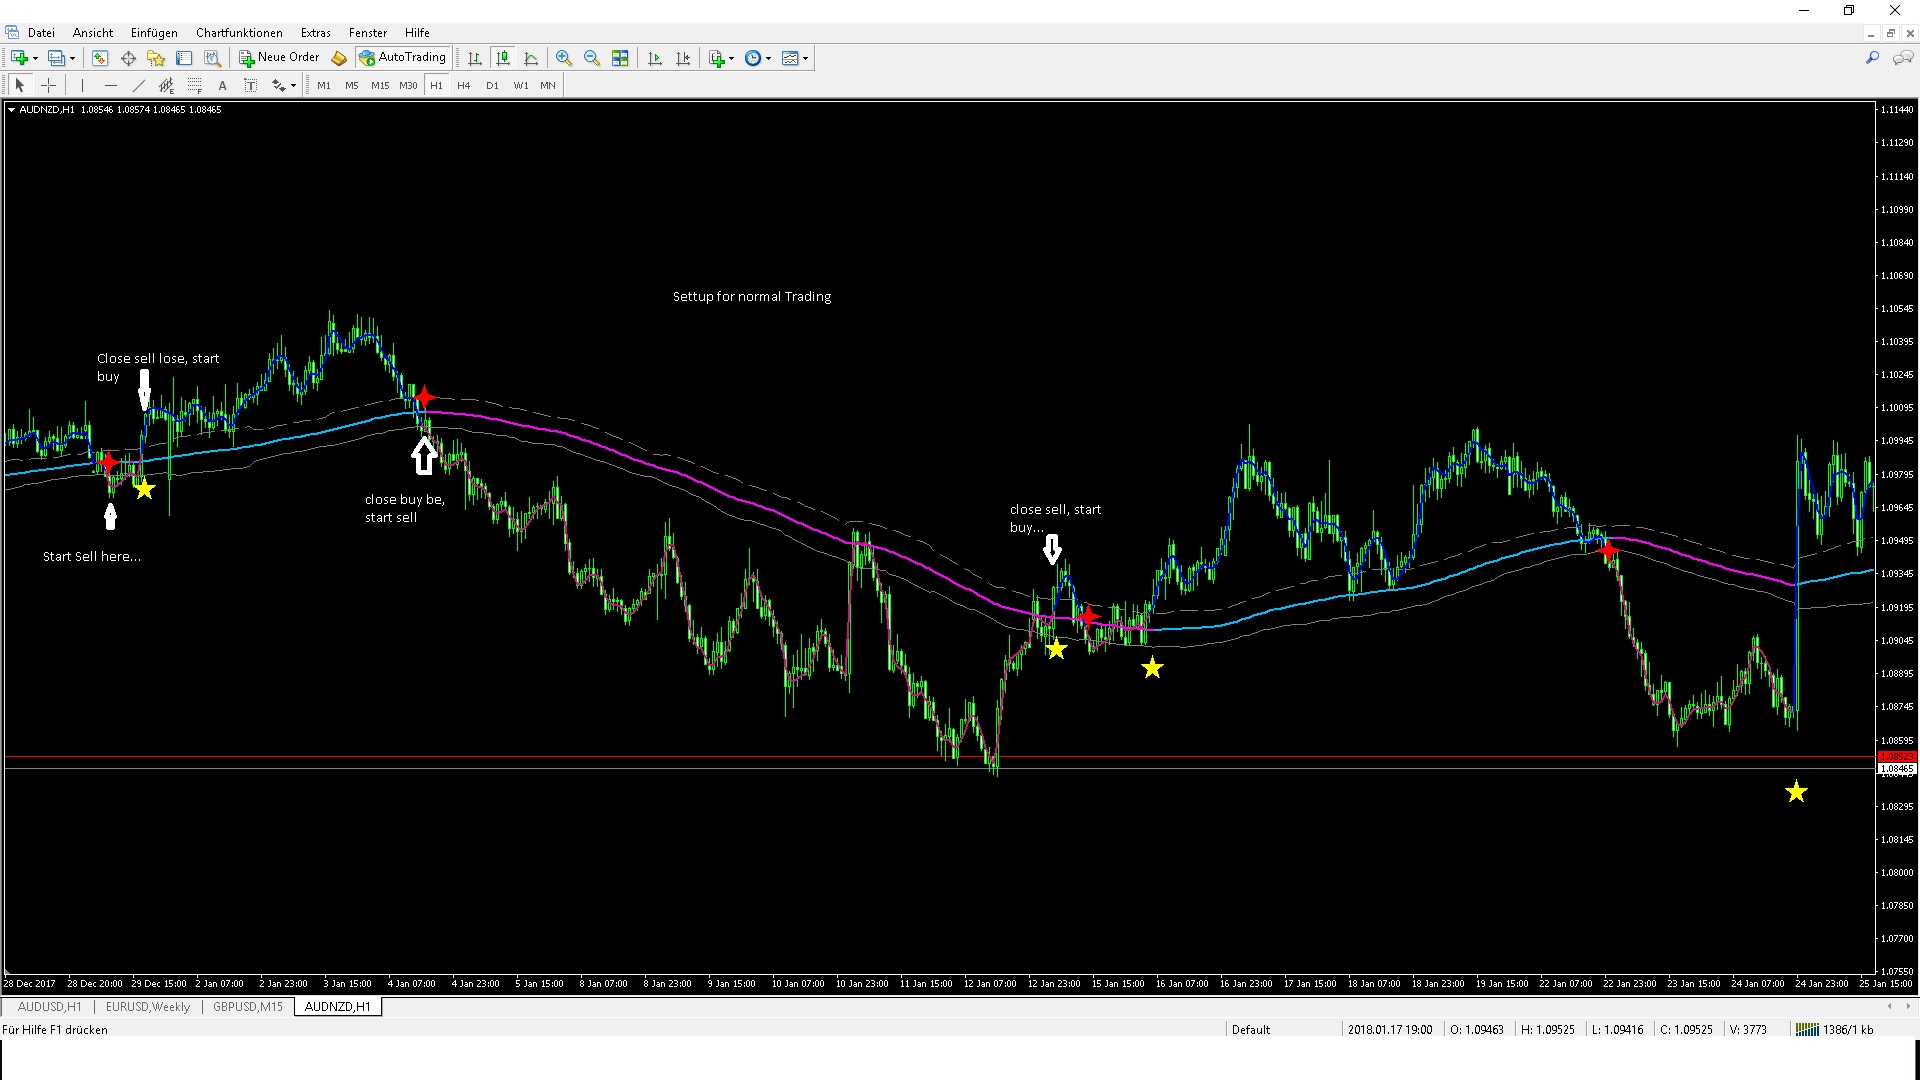This screenshot has height=1080, width=1920.
Task: Expand the indicators list dropdown
Action: (731, 58)
